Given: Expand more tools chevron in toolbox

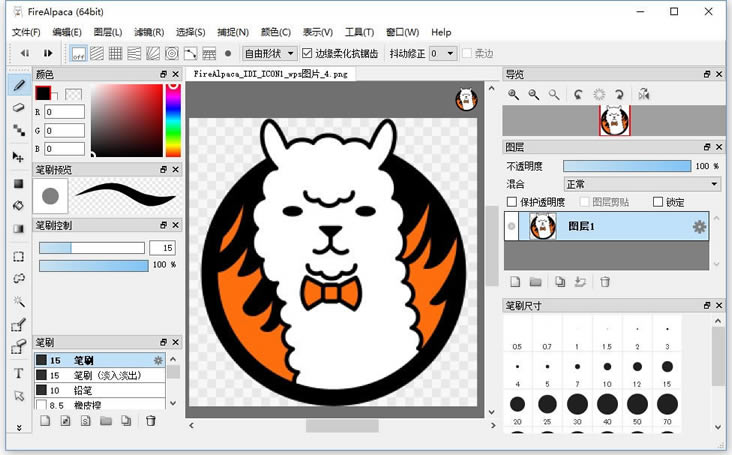Looking at the screenshot, I should click(19, 427).
